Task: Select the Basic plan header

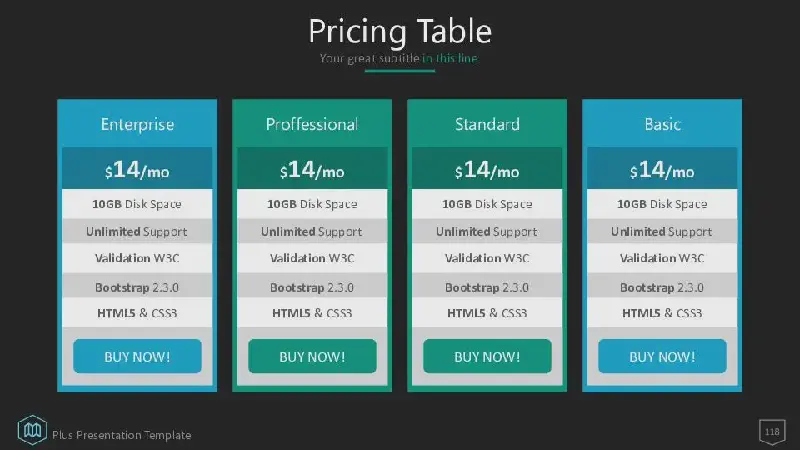Action: [x=662, y=124]
